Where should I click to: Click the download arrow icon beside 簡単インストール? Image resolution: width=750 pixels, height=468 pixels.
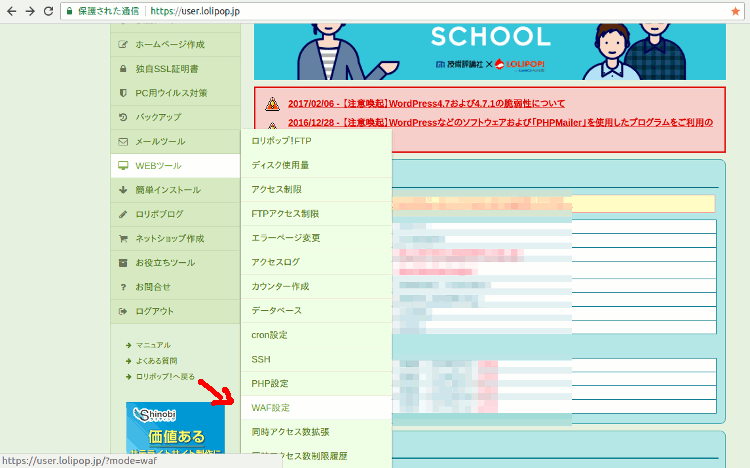click(x=123, y=190)
